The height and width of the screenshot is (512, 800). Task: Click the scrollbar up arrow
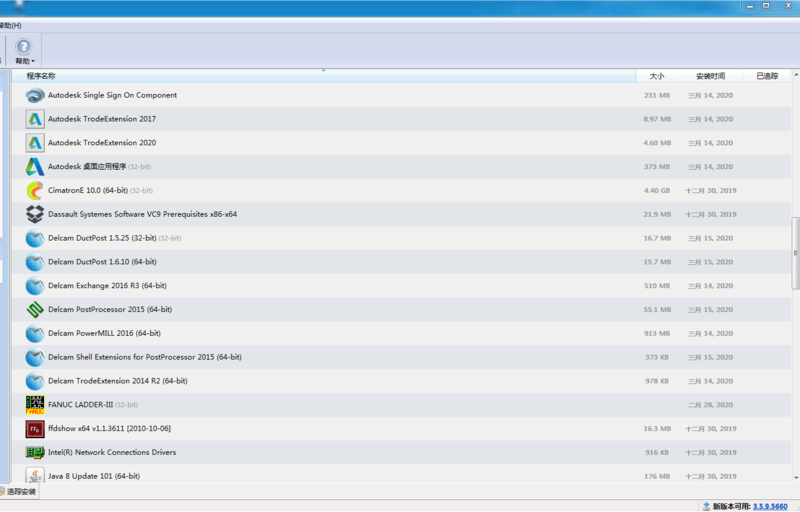795,75
